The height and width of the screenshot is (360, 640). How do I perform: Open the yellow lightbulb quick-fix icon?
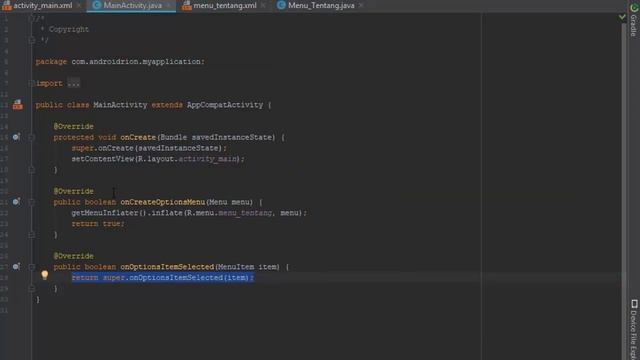click(x=44, y=275)
